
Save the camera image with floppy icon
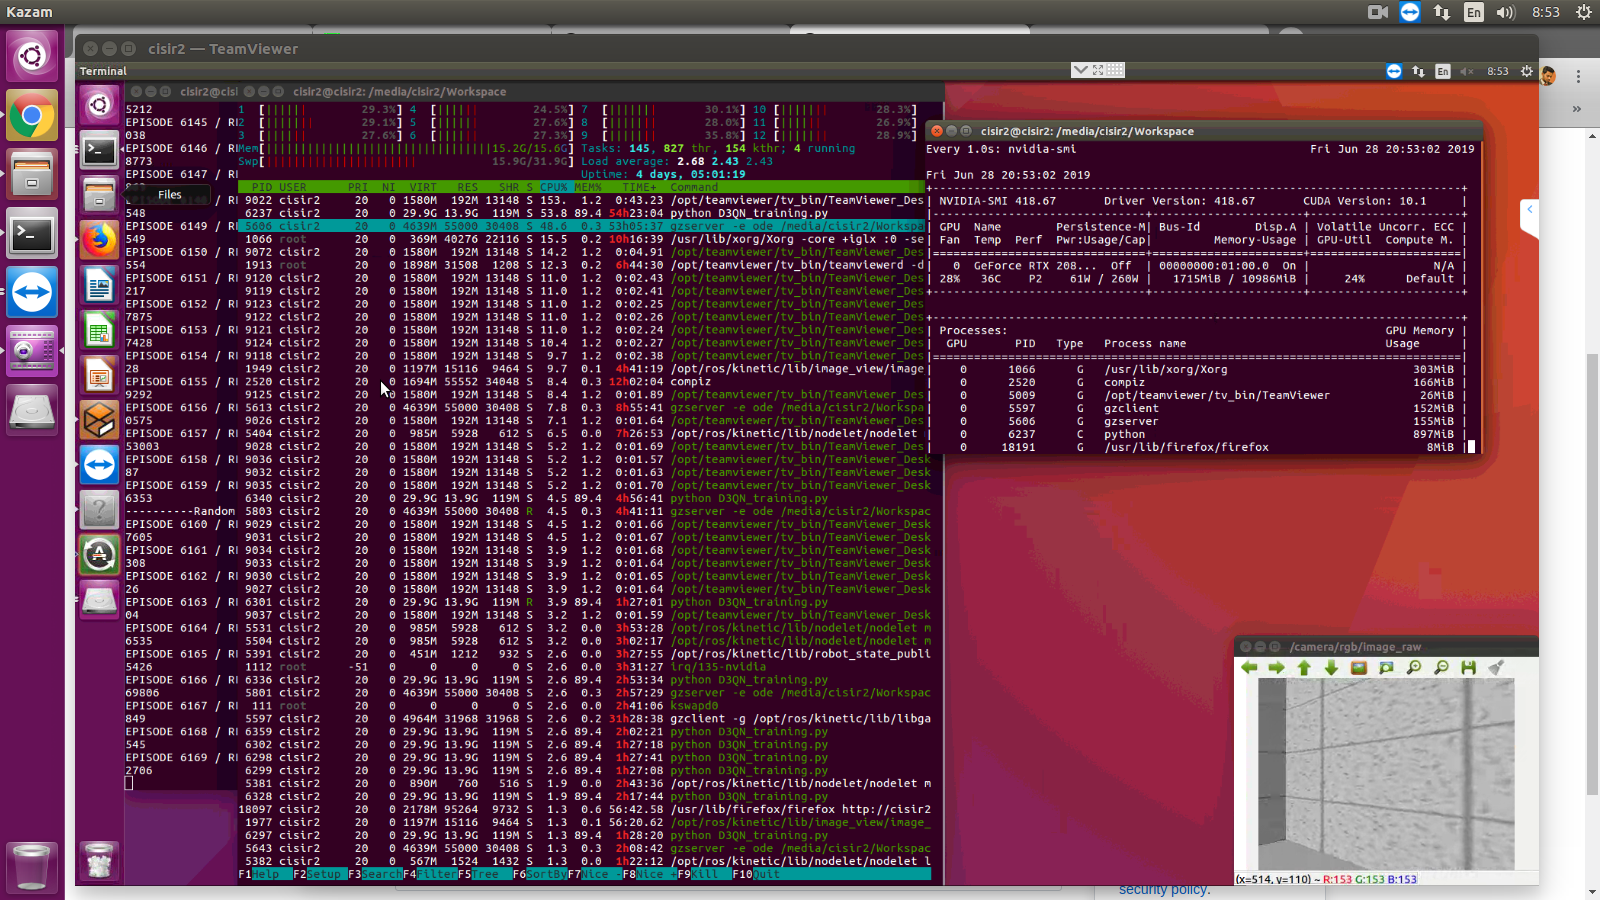tap(1468, 668)
